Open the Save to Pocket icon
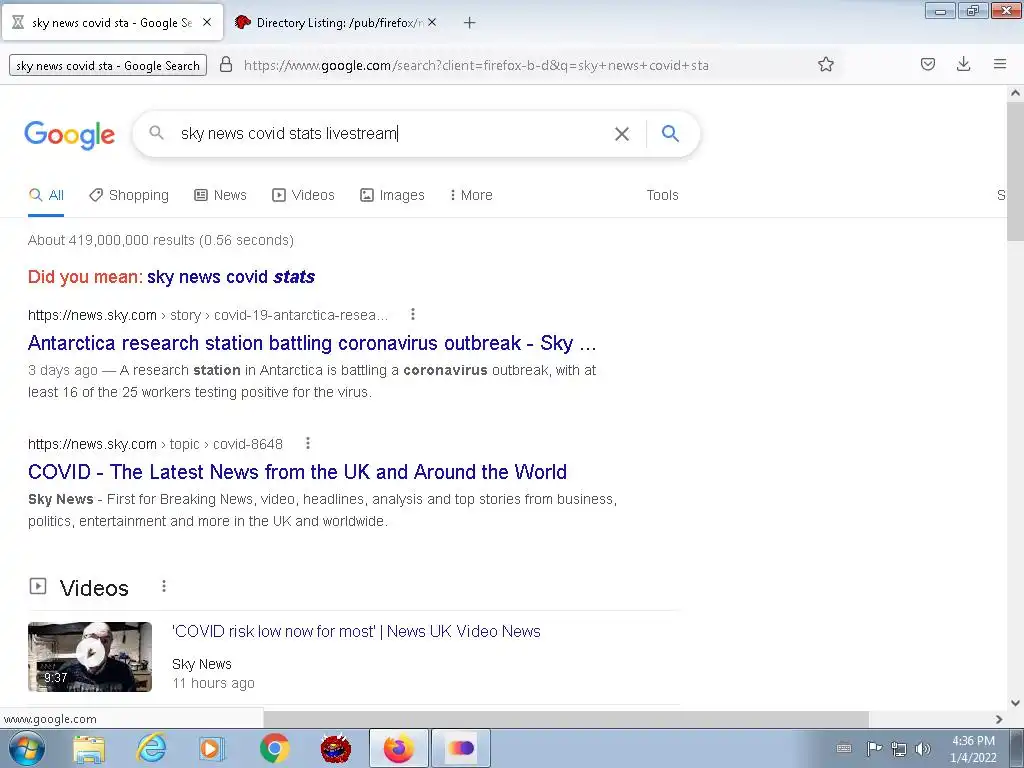The width and height of the screenshot is (1024, 768). (928, 64)
